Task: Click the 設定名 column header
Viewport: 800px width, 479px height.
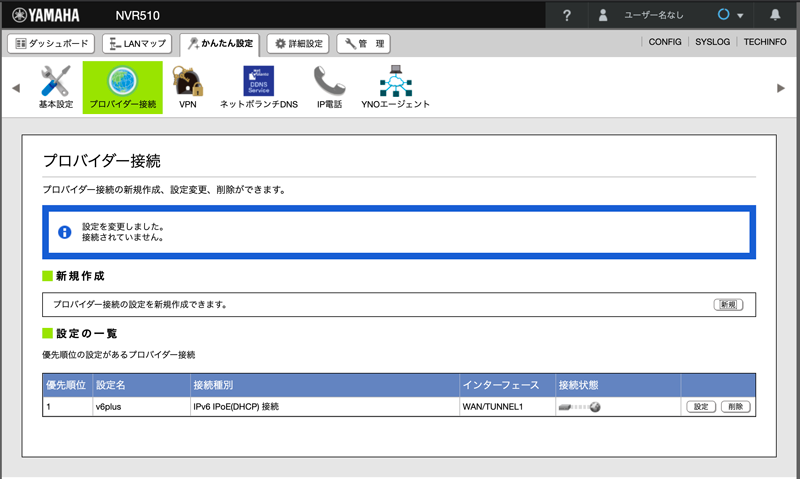Action: tap(141, 385)
